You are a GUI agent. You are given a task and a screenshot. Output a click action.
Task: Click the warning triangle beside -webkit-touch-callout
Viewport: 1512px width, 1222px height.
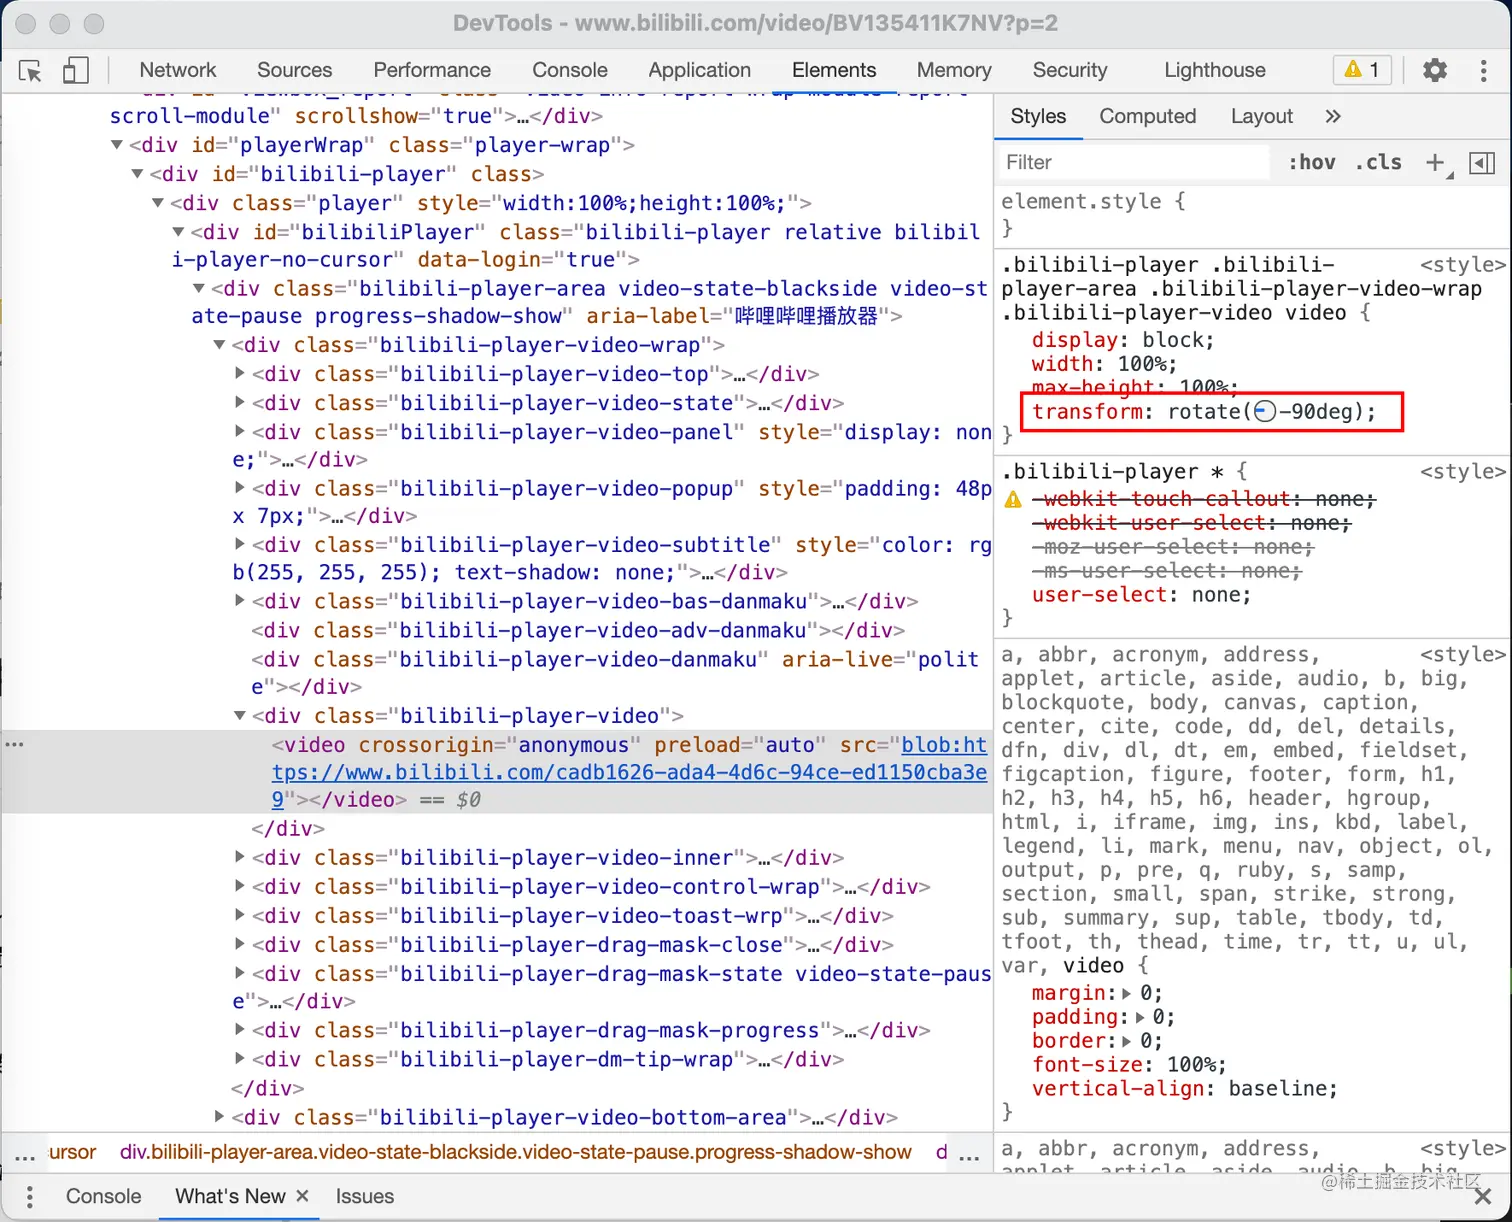[x=1013, y=499]
